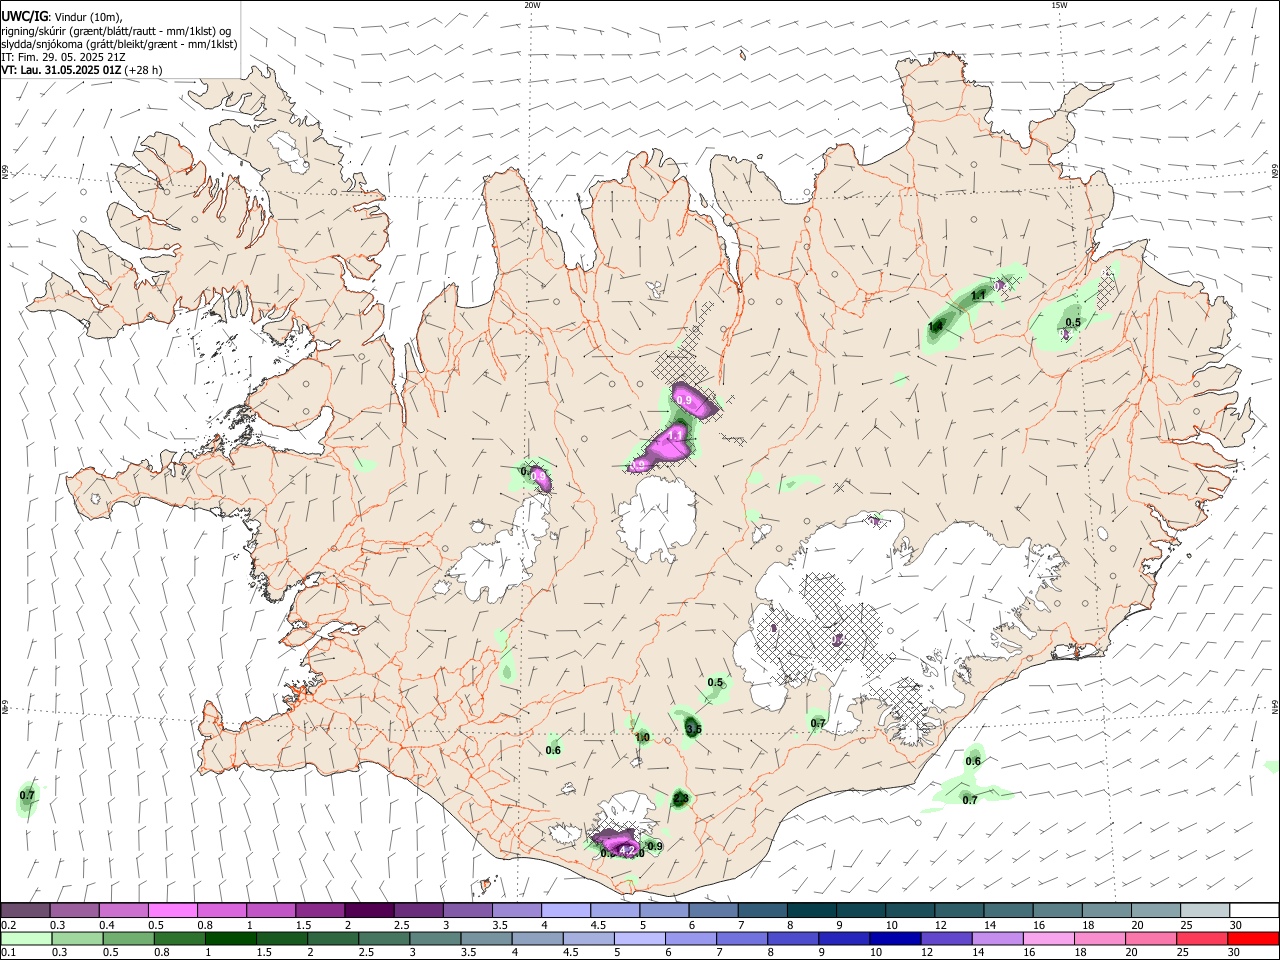Click the lavender rain swatch between 14 and 16
The width and height of the screenshot is (1280, 960).
click(998, 938)
